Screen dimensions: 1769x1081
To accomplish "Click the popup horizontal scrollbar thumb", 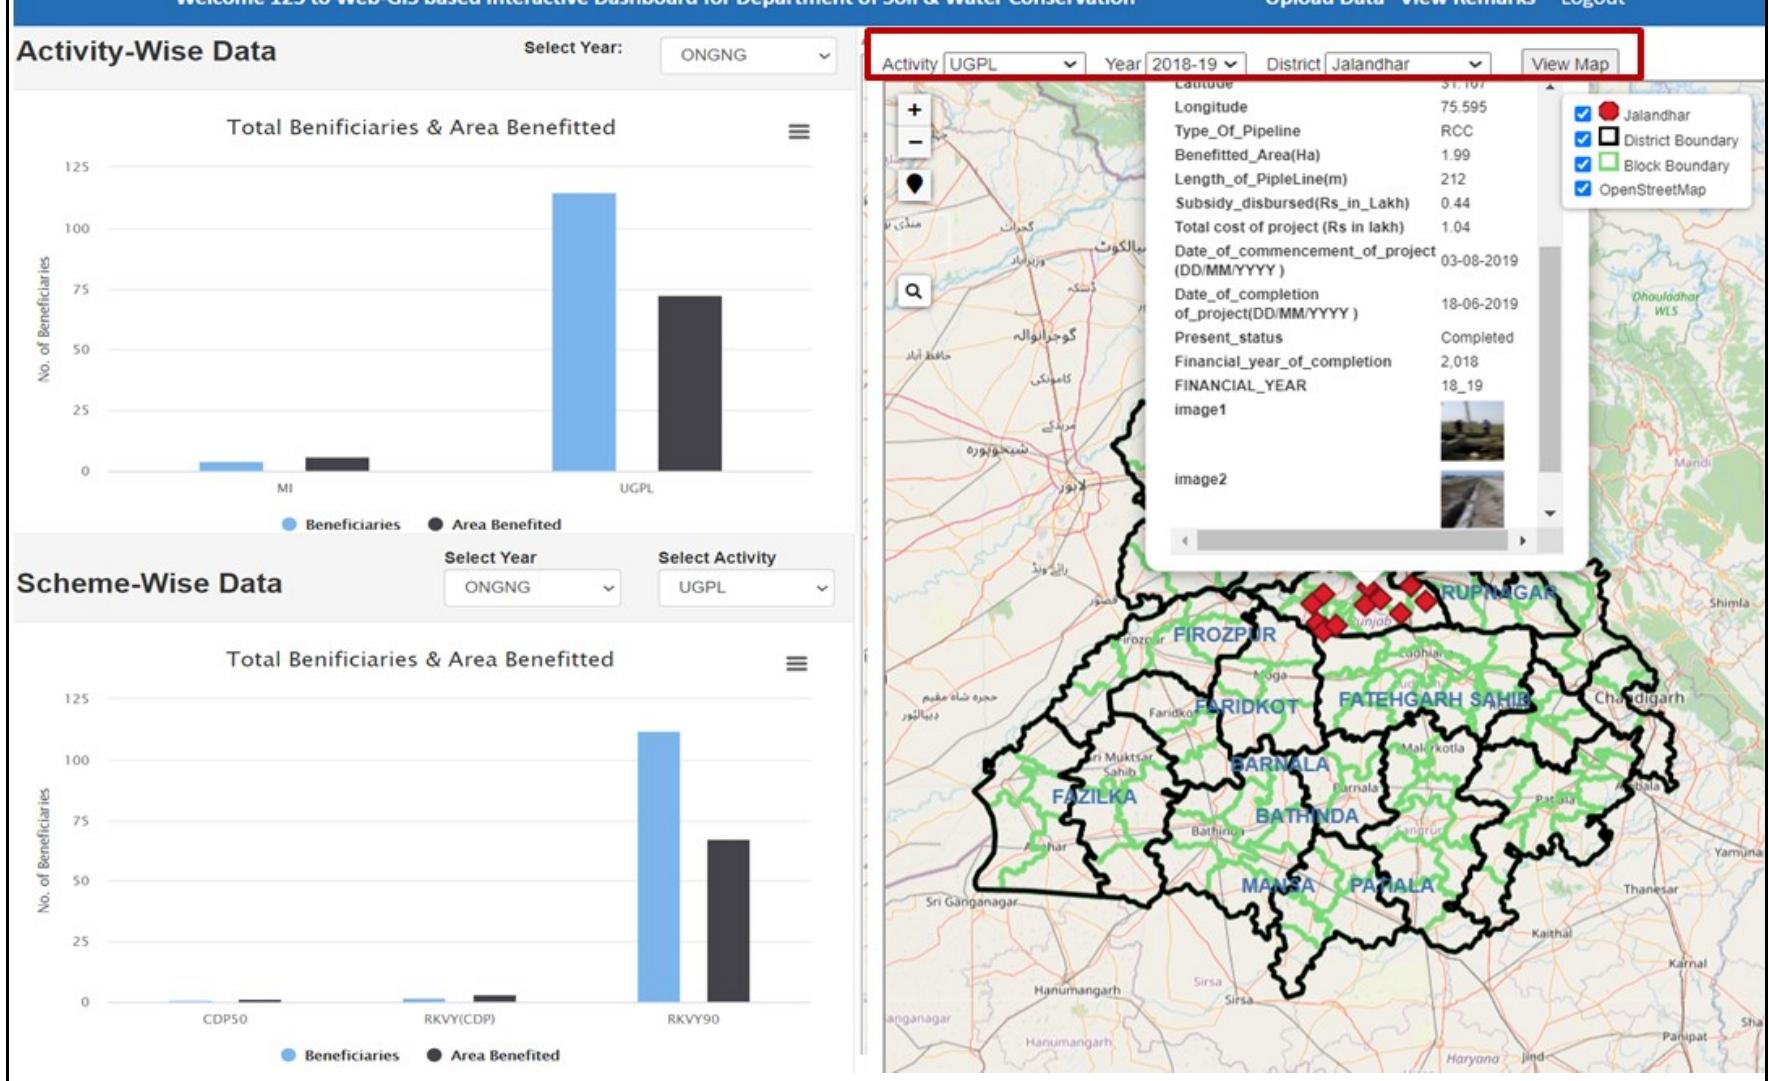I will [x=1352, y=541].
